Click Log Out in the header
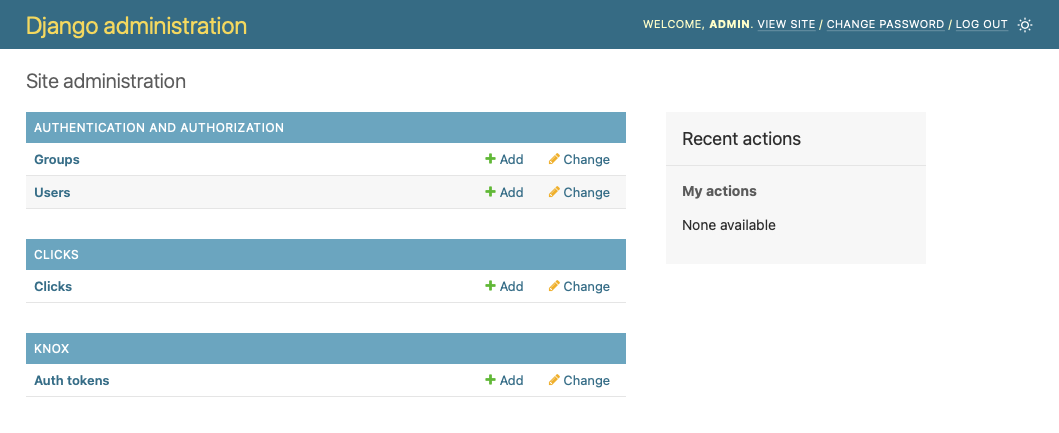Viewport: 1059px width, 433px height. 981,24
